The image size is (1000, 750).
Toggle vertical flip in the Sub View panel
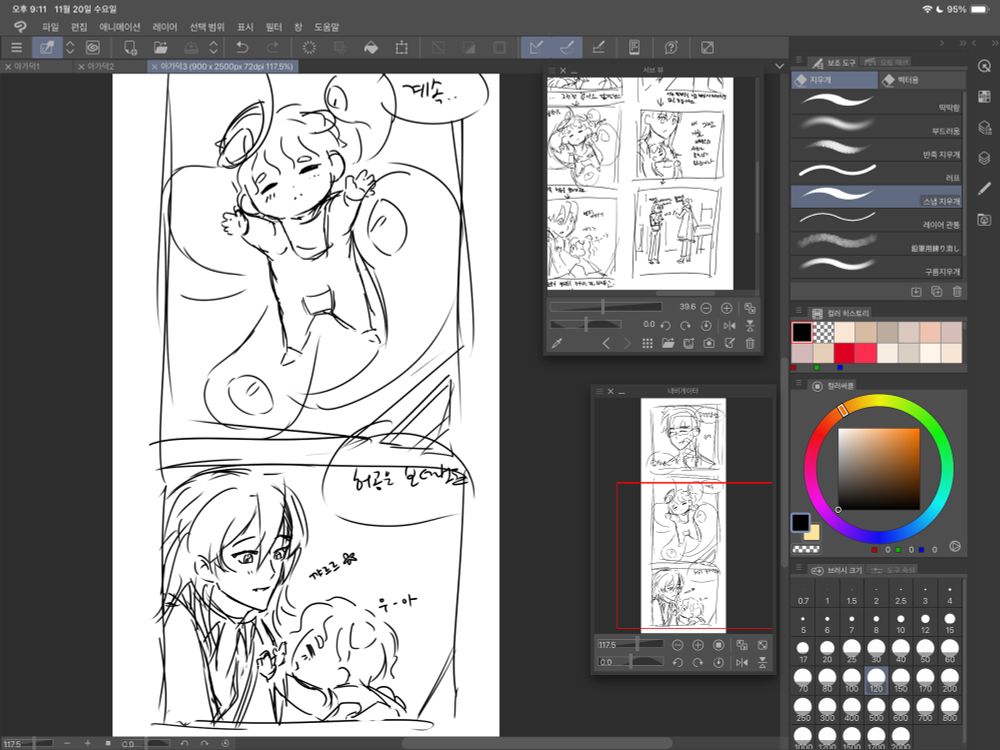point(750,326)
